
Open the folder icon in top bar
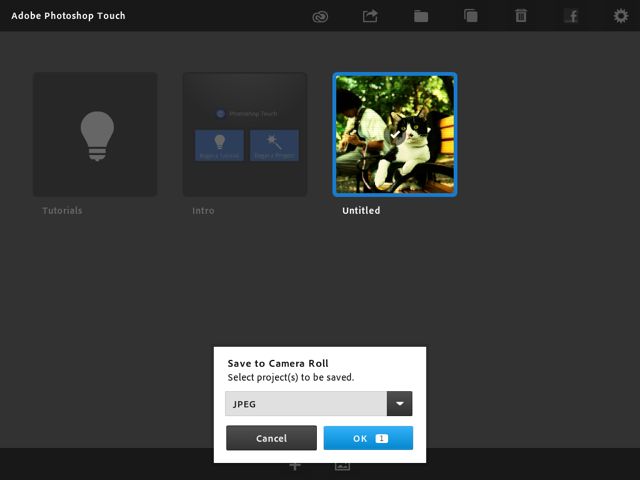point(421,16)
